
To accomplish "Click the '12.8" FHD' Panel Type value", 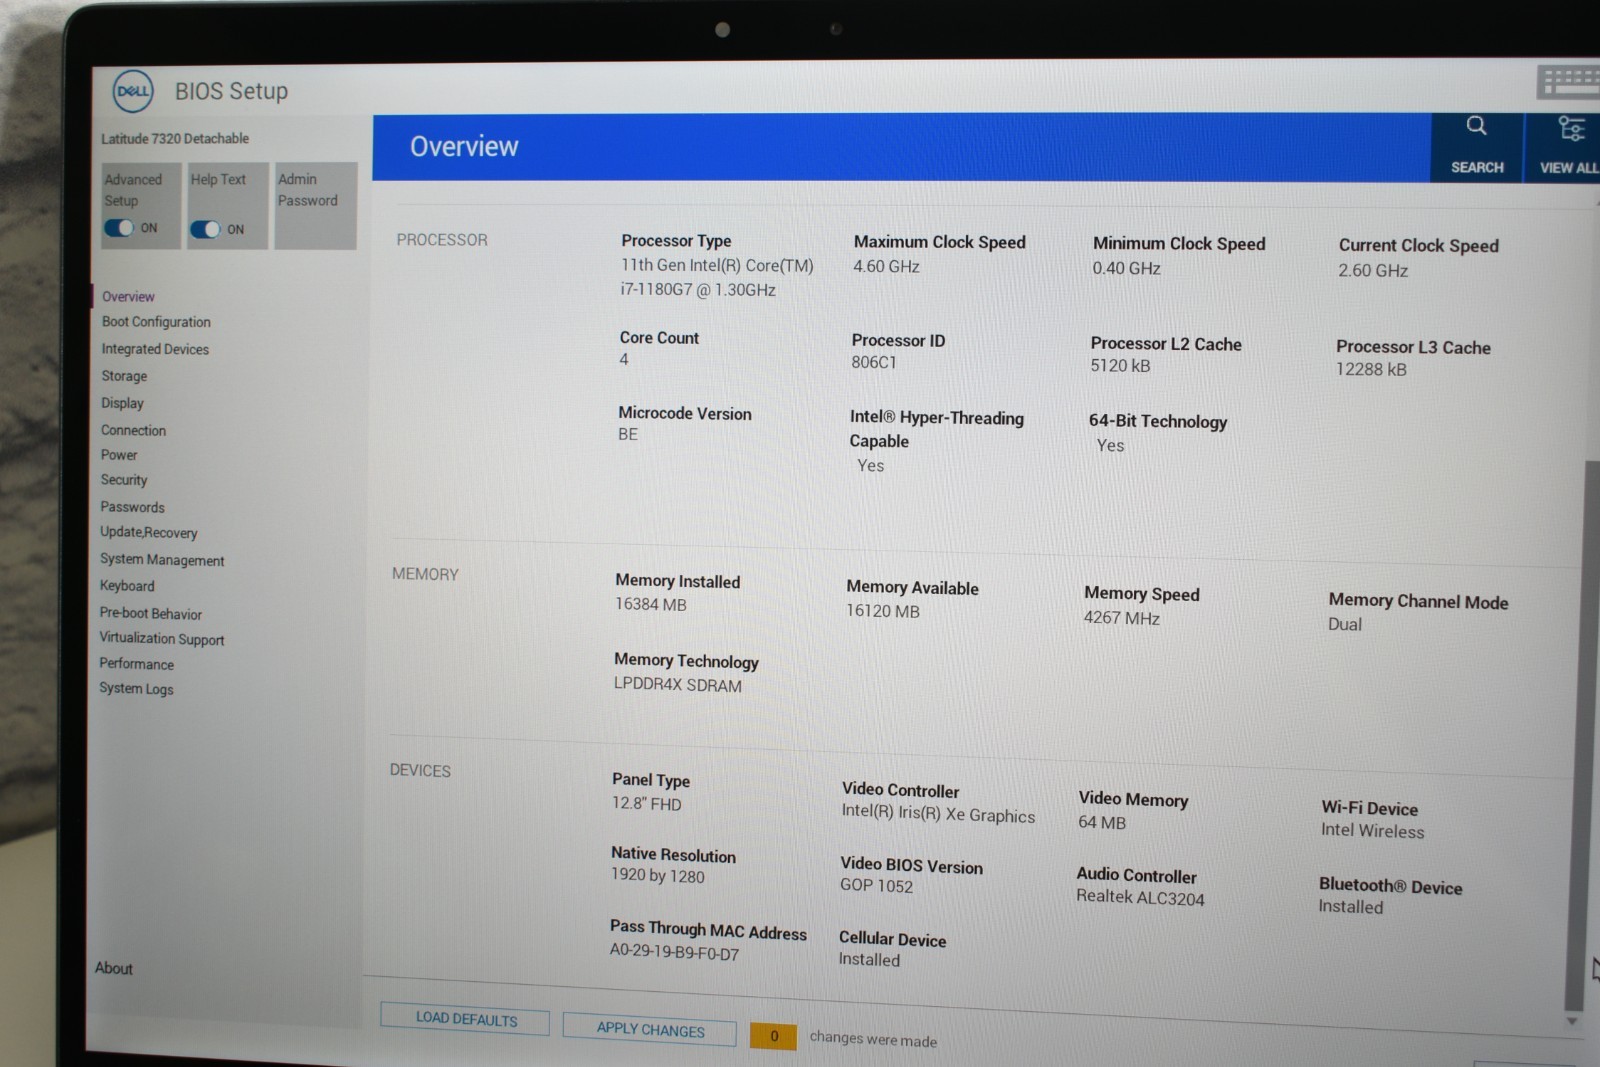I will tap(647, 804).
